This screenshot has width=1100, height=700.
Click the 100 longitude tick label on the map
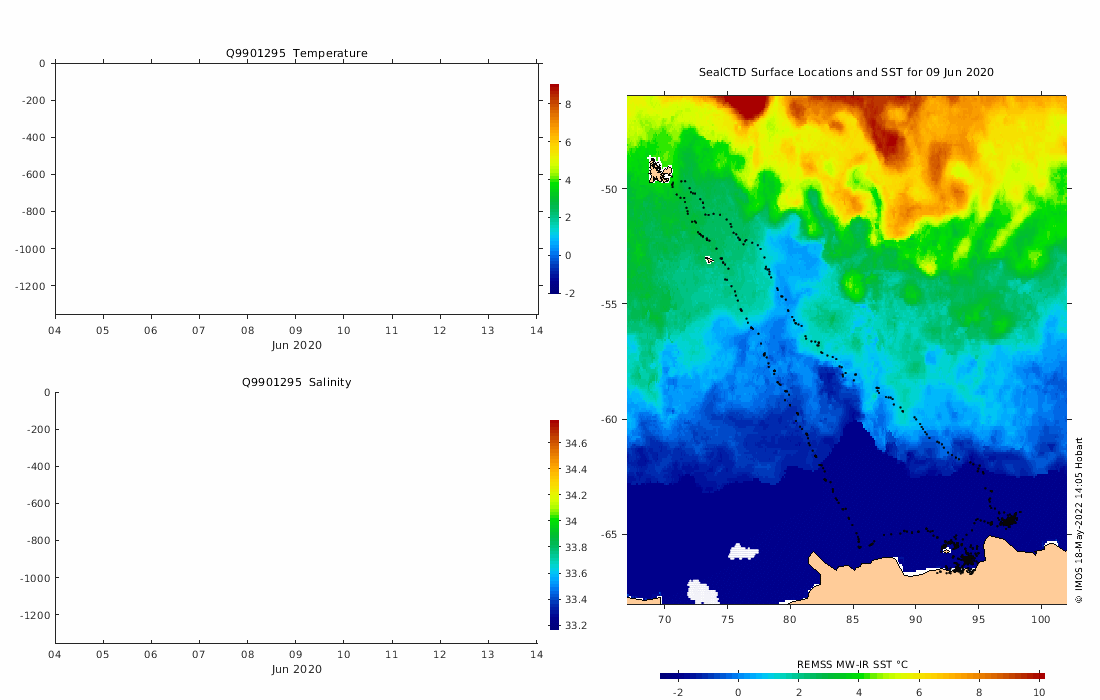click(x=1040, y=619)
